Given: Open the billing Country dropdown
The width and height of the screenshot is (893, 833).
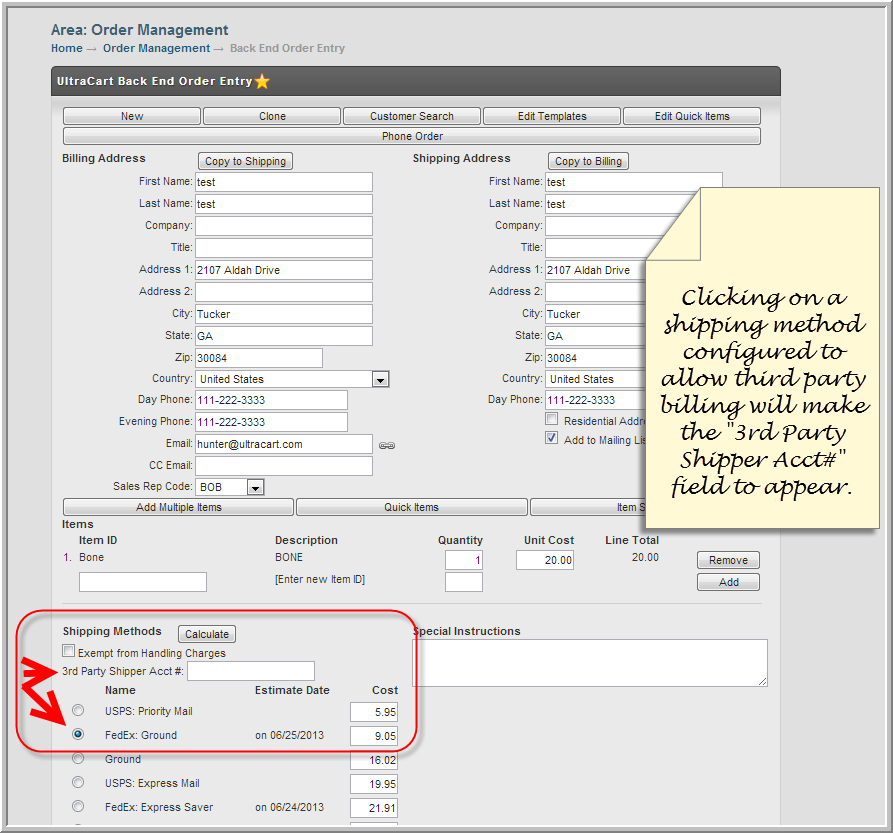Looking at the screenshot, I should click(x=380, y=379).
